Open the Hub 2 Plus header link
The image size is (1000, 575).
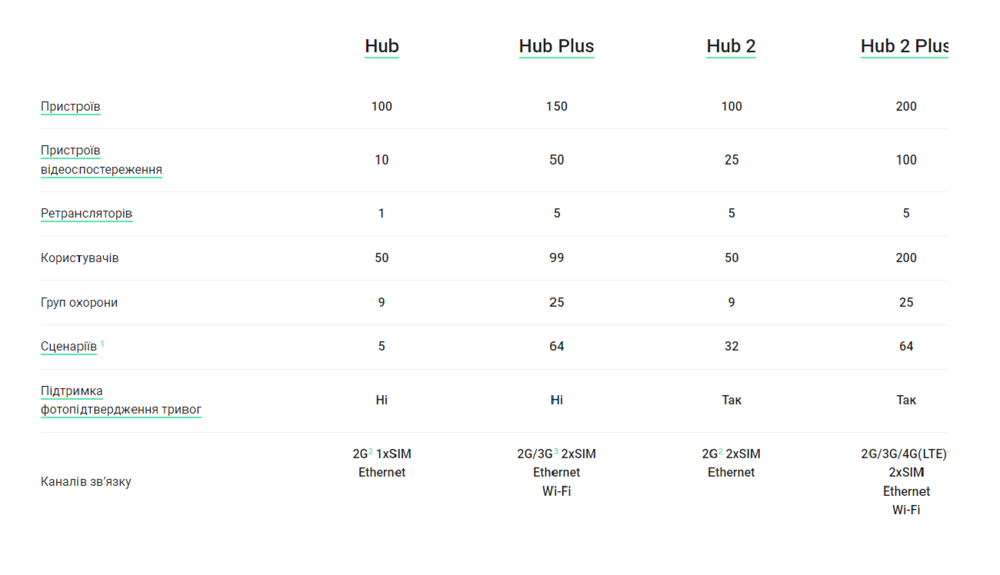[904, 46]
